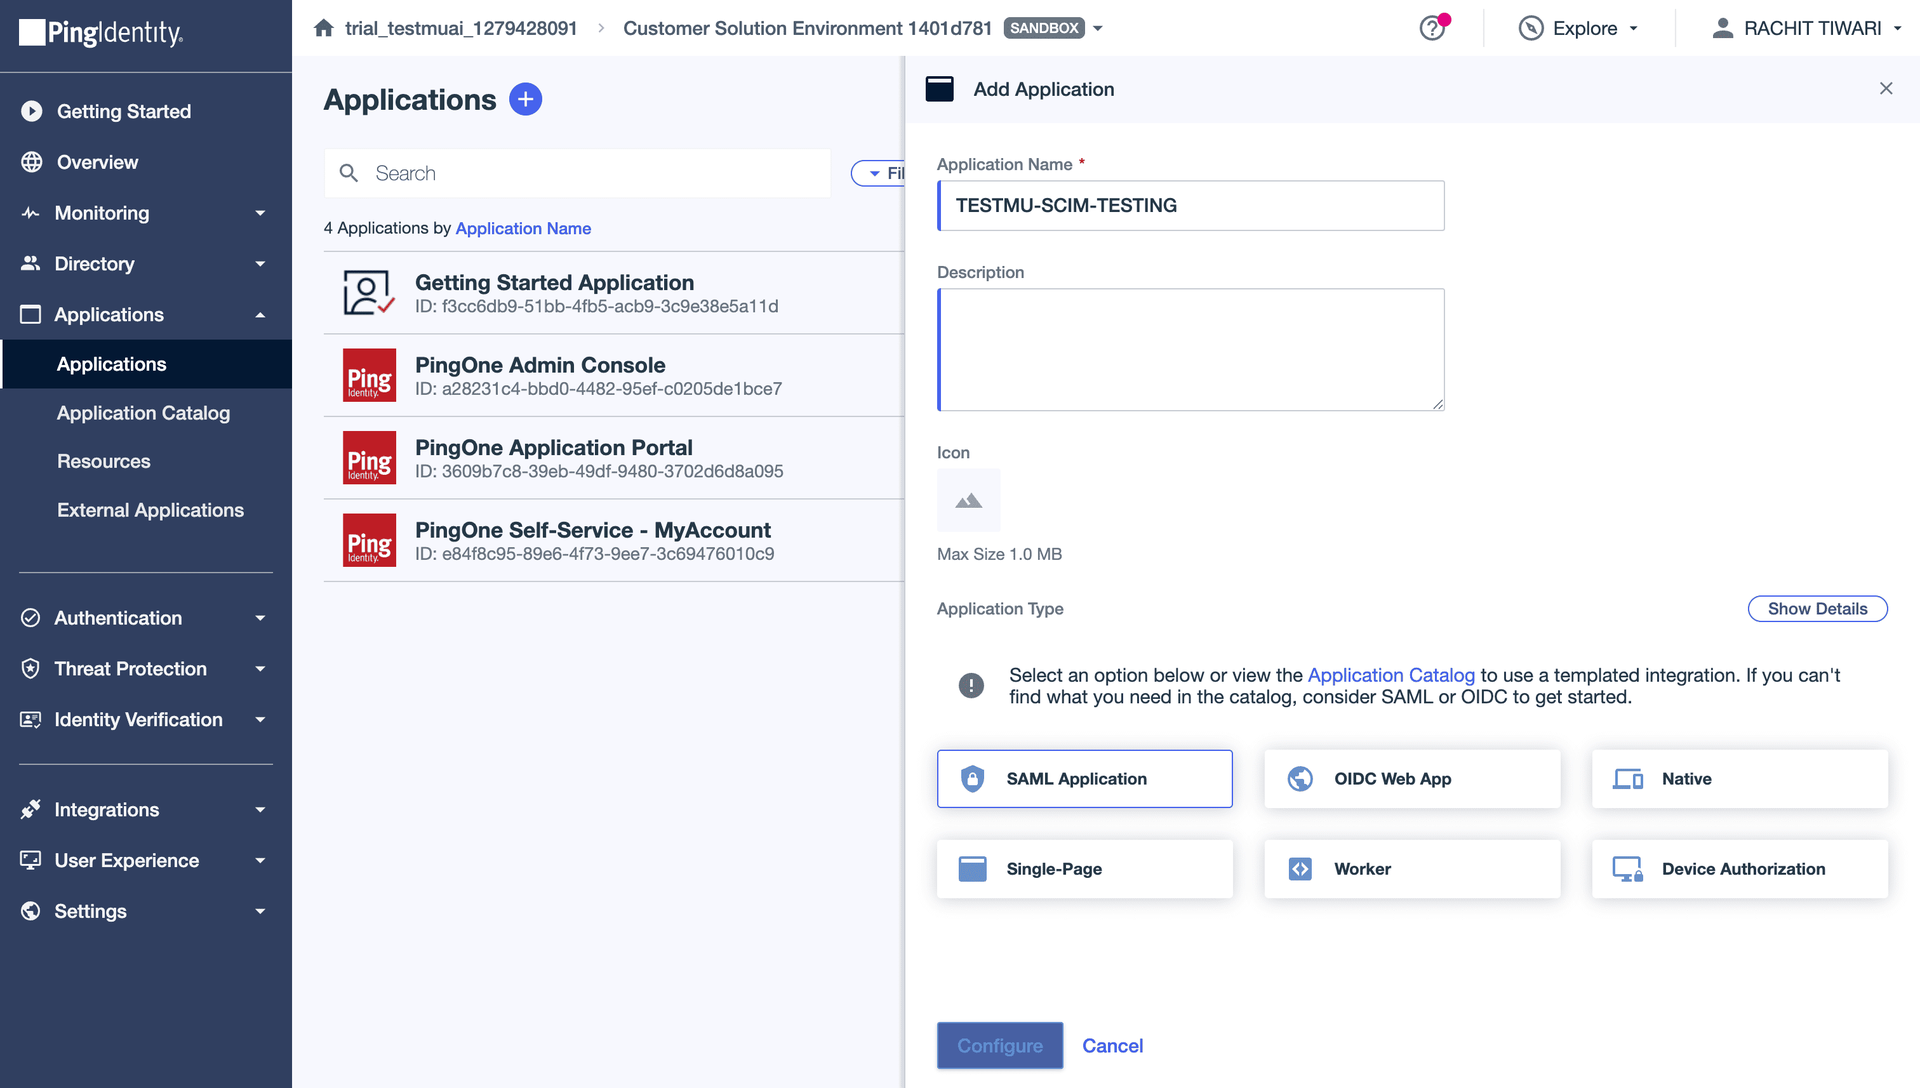Click the Show Details button
The image size is (1920, 1088).
pos(1817,608)
